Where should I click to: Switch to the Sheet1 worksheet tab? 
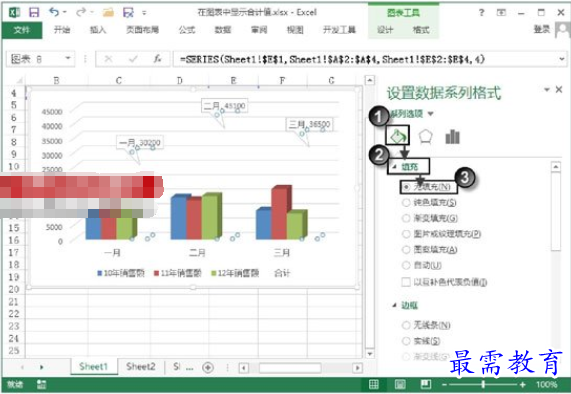point(94,367)
